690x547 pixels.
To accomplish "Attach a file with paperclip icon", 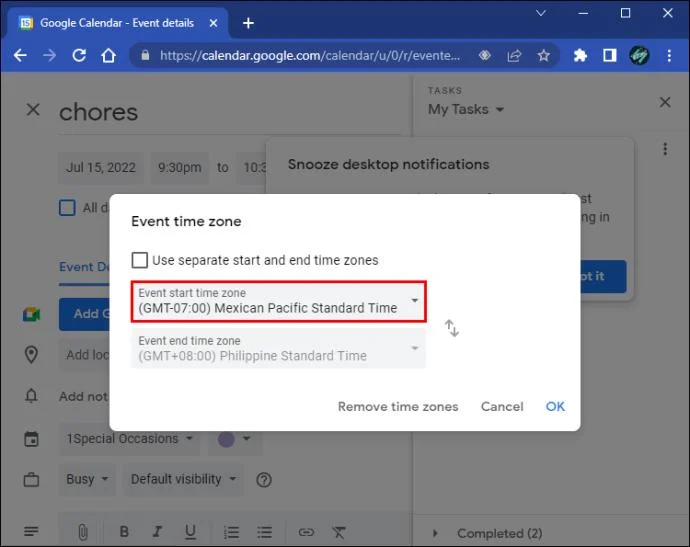I will coord(82,532).
